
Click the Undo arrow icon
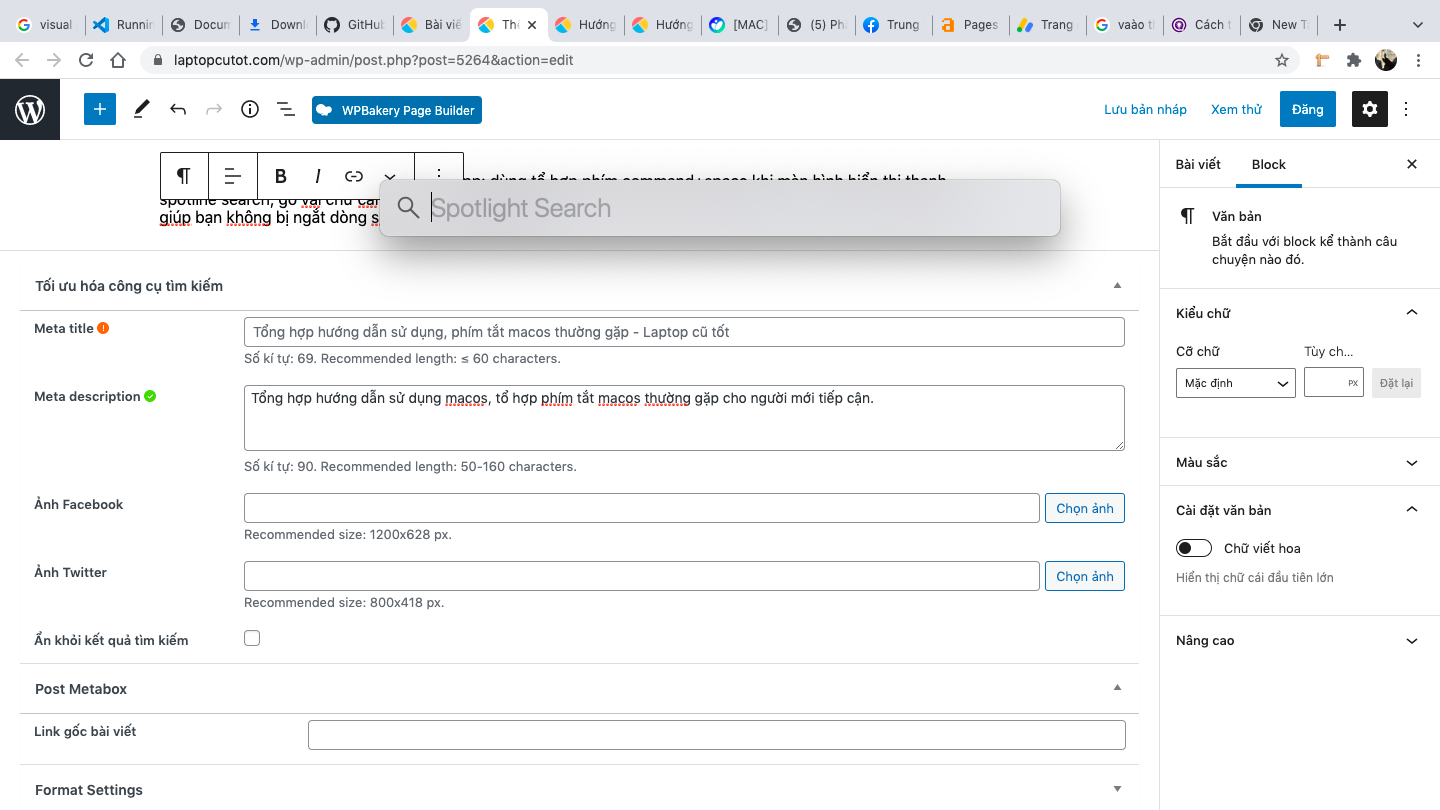[178, 109]
